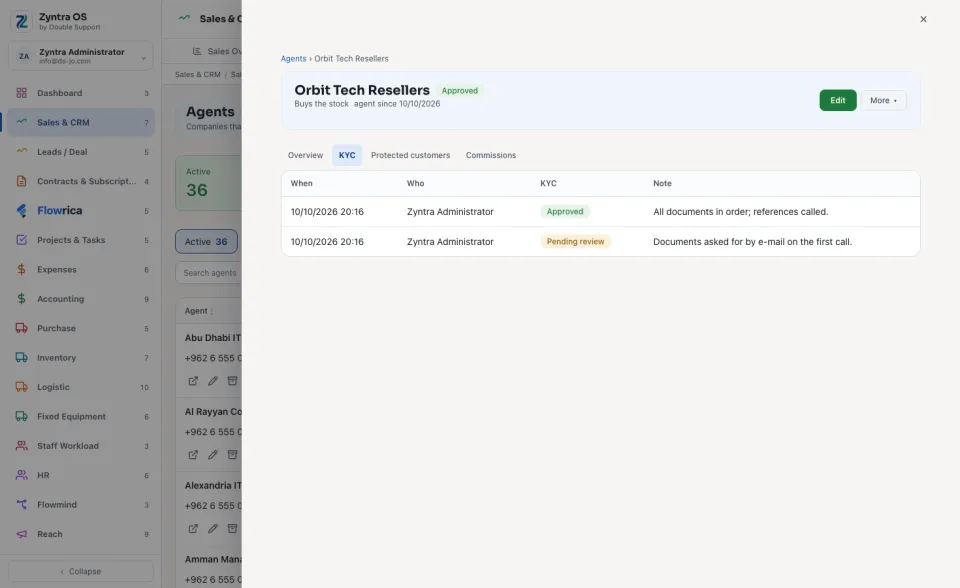Open the Reach megaphone icon

[21, 534]
